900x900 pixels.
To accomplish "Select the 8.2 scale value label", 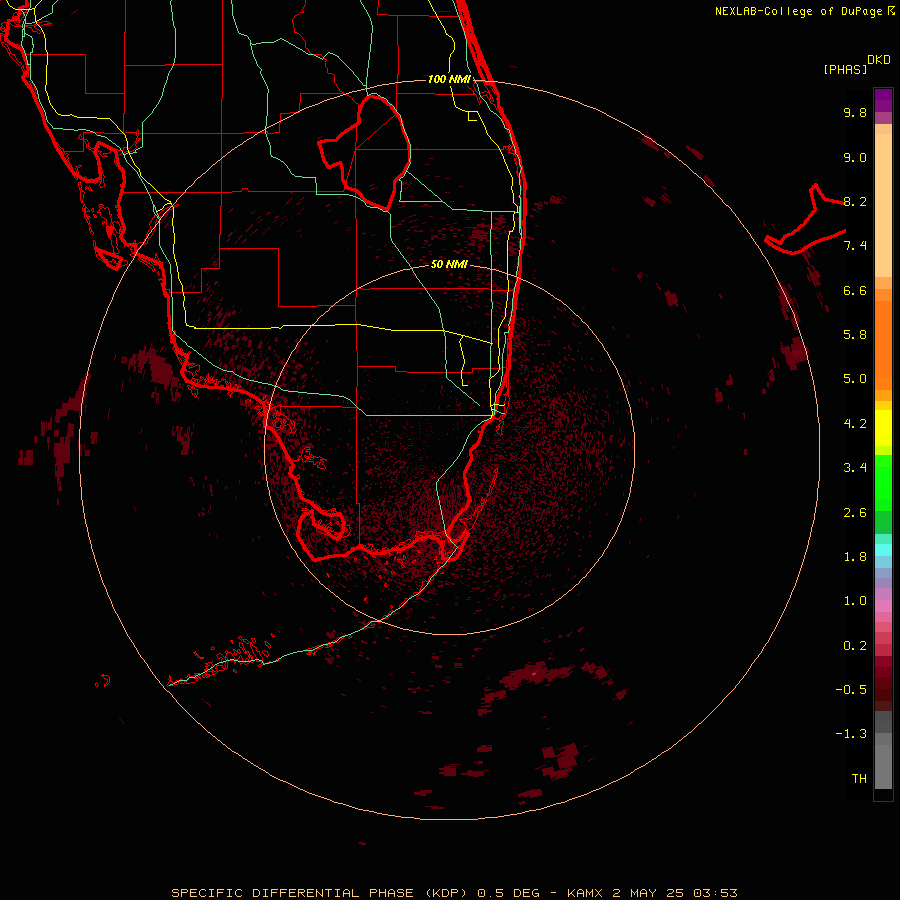I will point(855,202).
